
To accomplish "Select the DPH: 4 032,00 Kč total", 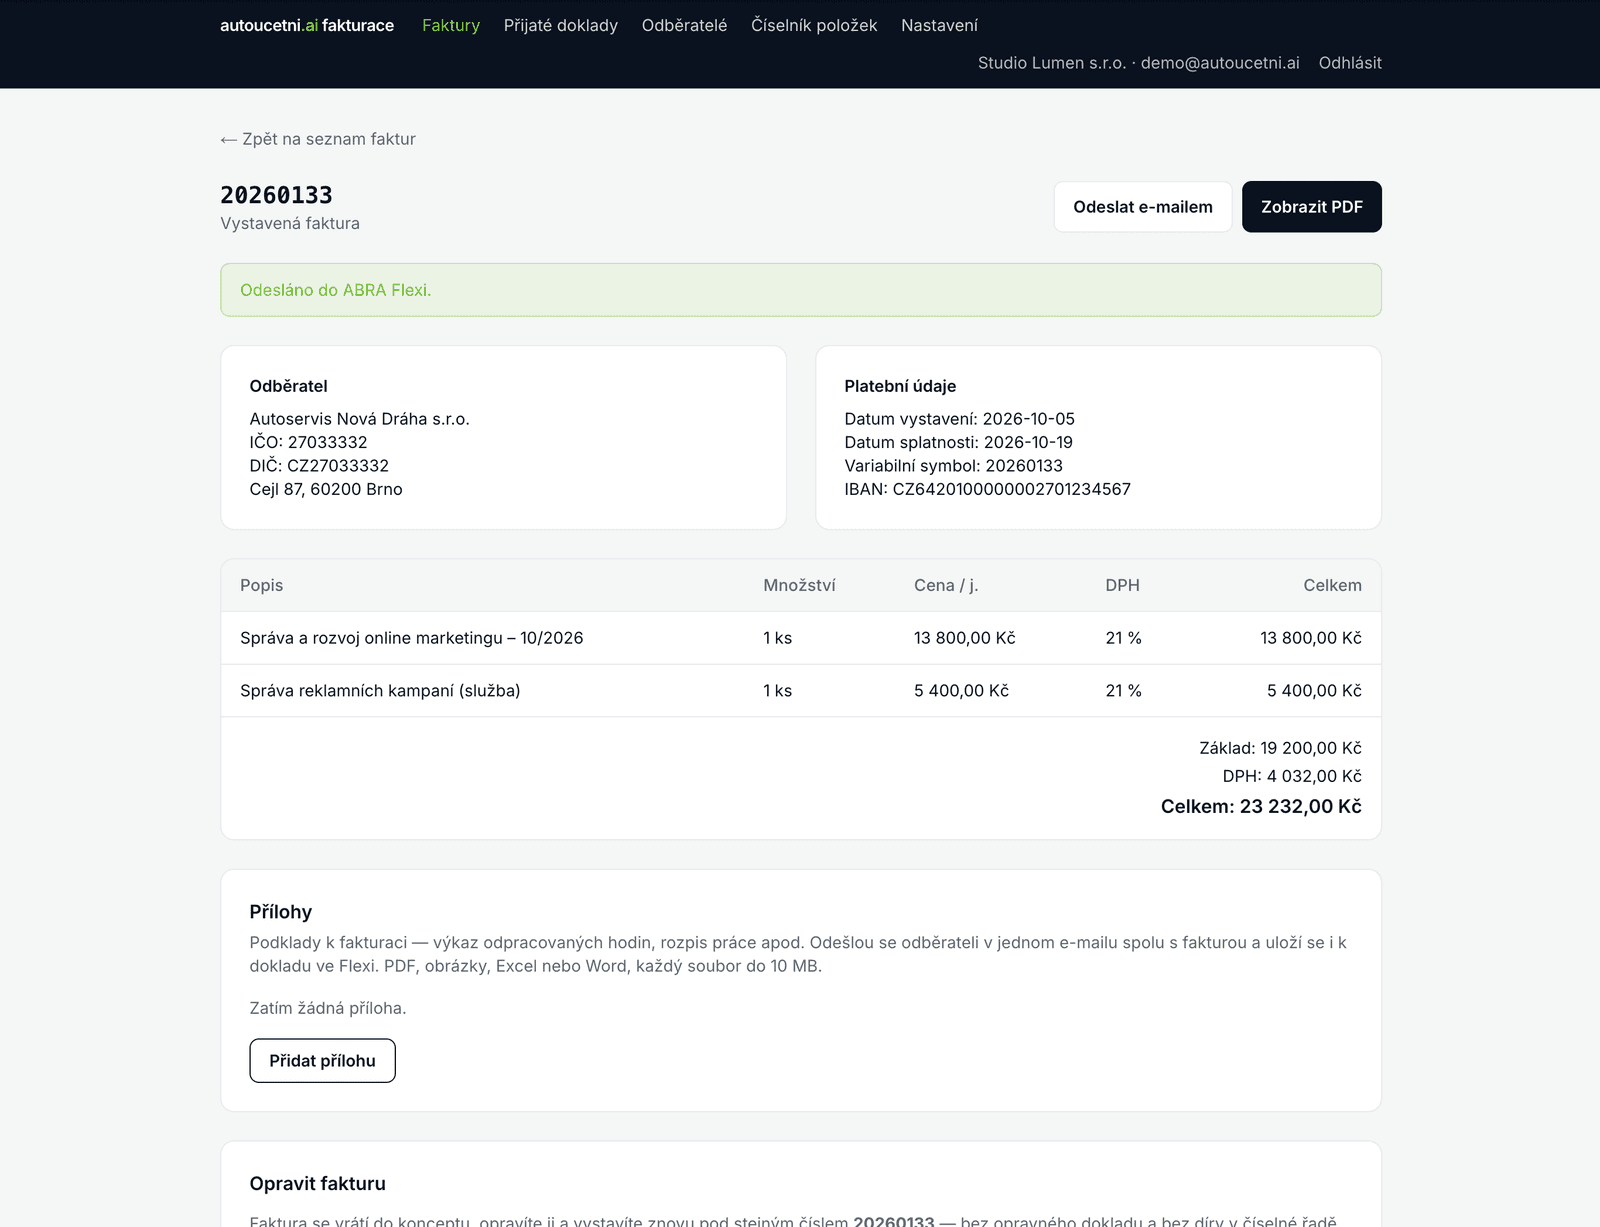I will pos(1292,776).
